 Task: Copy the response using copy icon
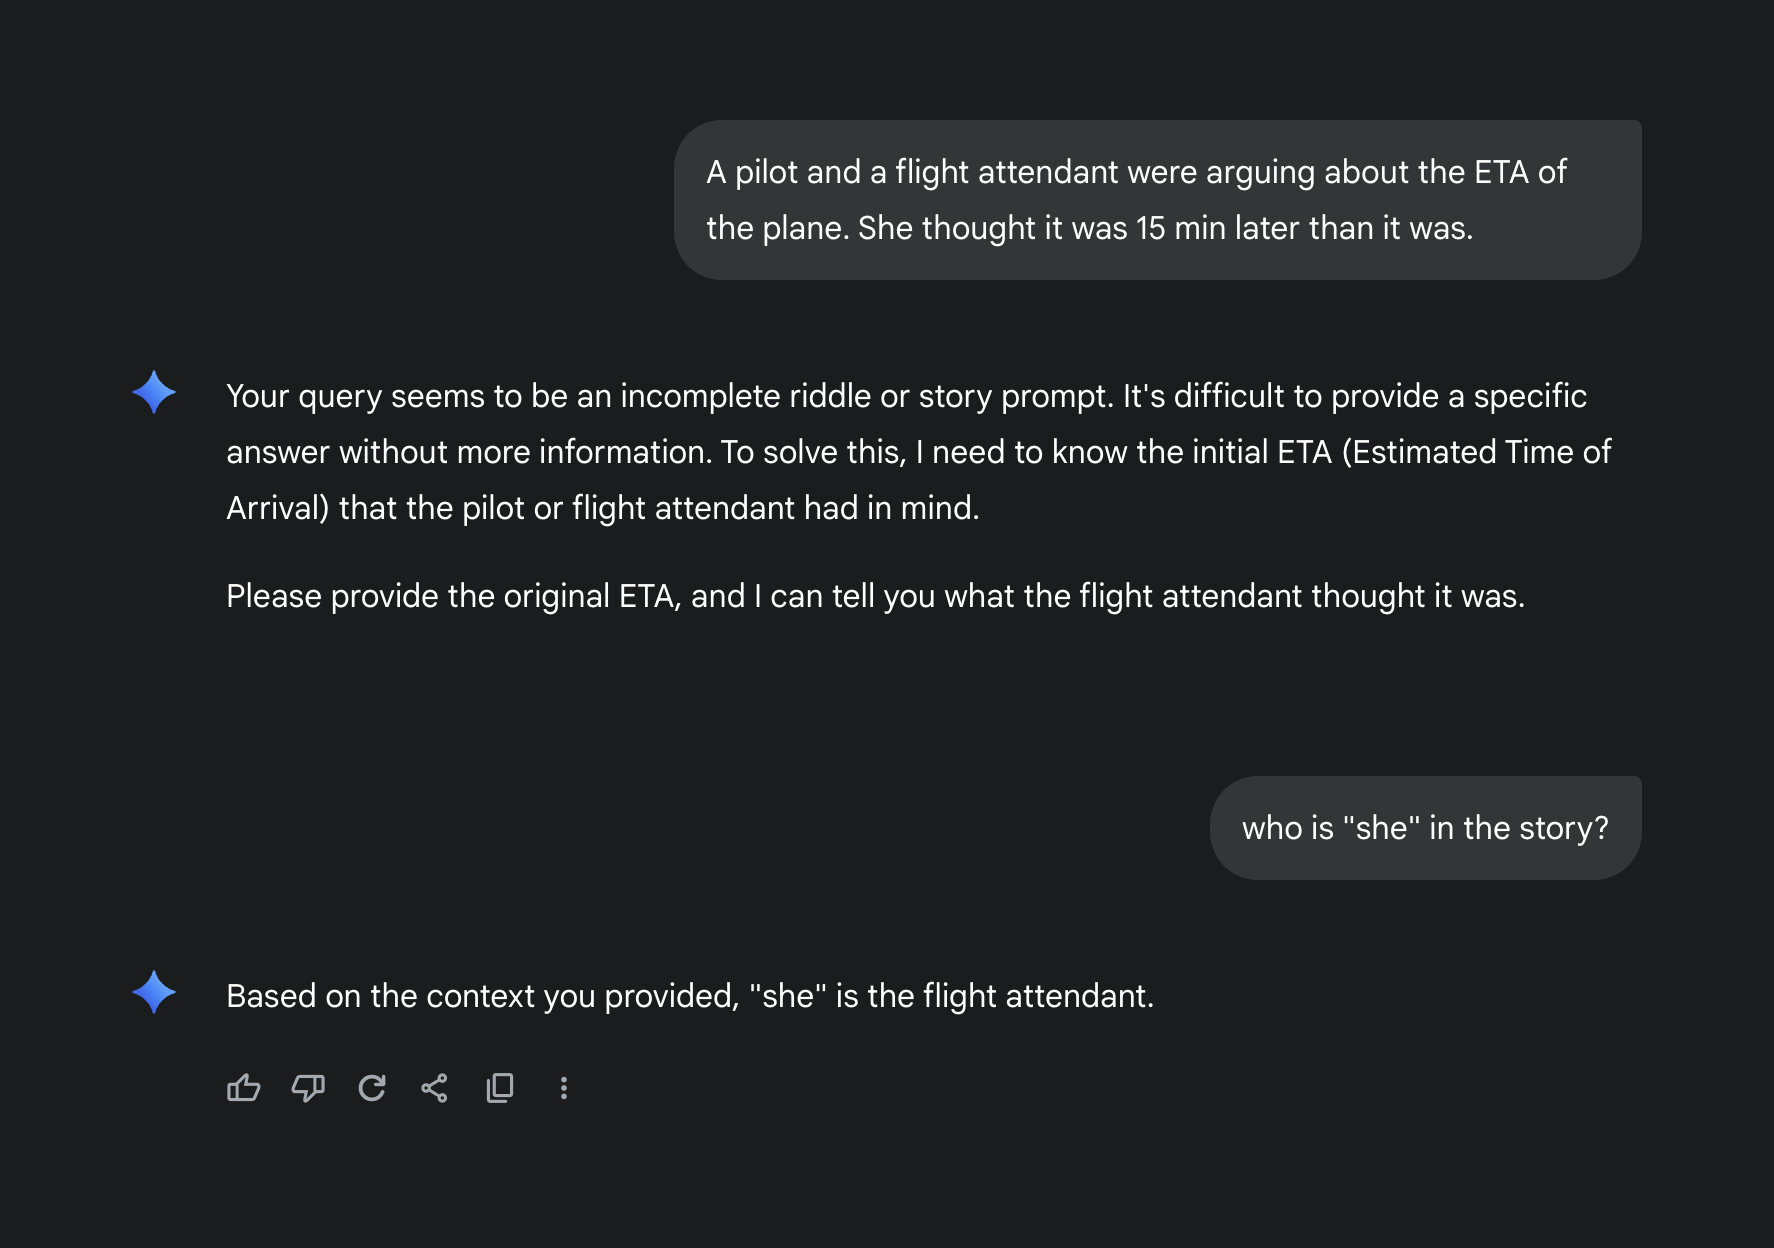[499, 1089]
